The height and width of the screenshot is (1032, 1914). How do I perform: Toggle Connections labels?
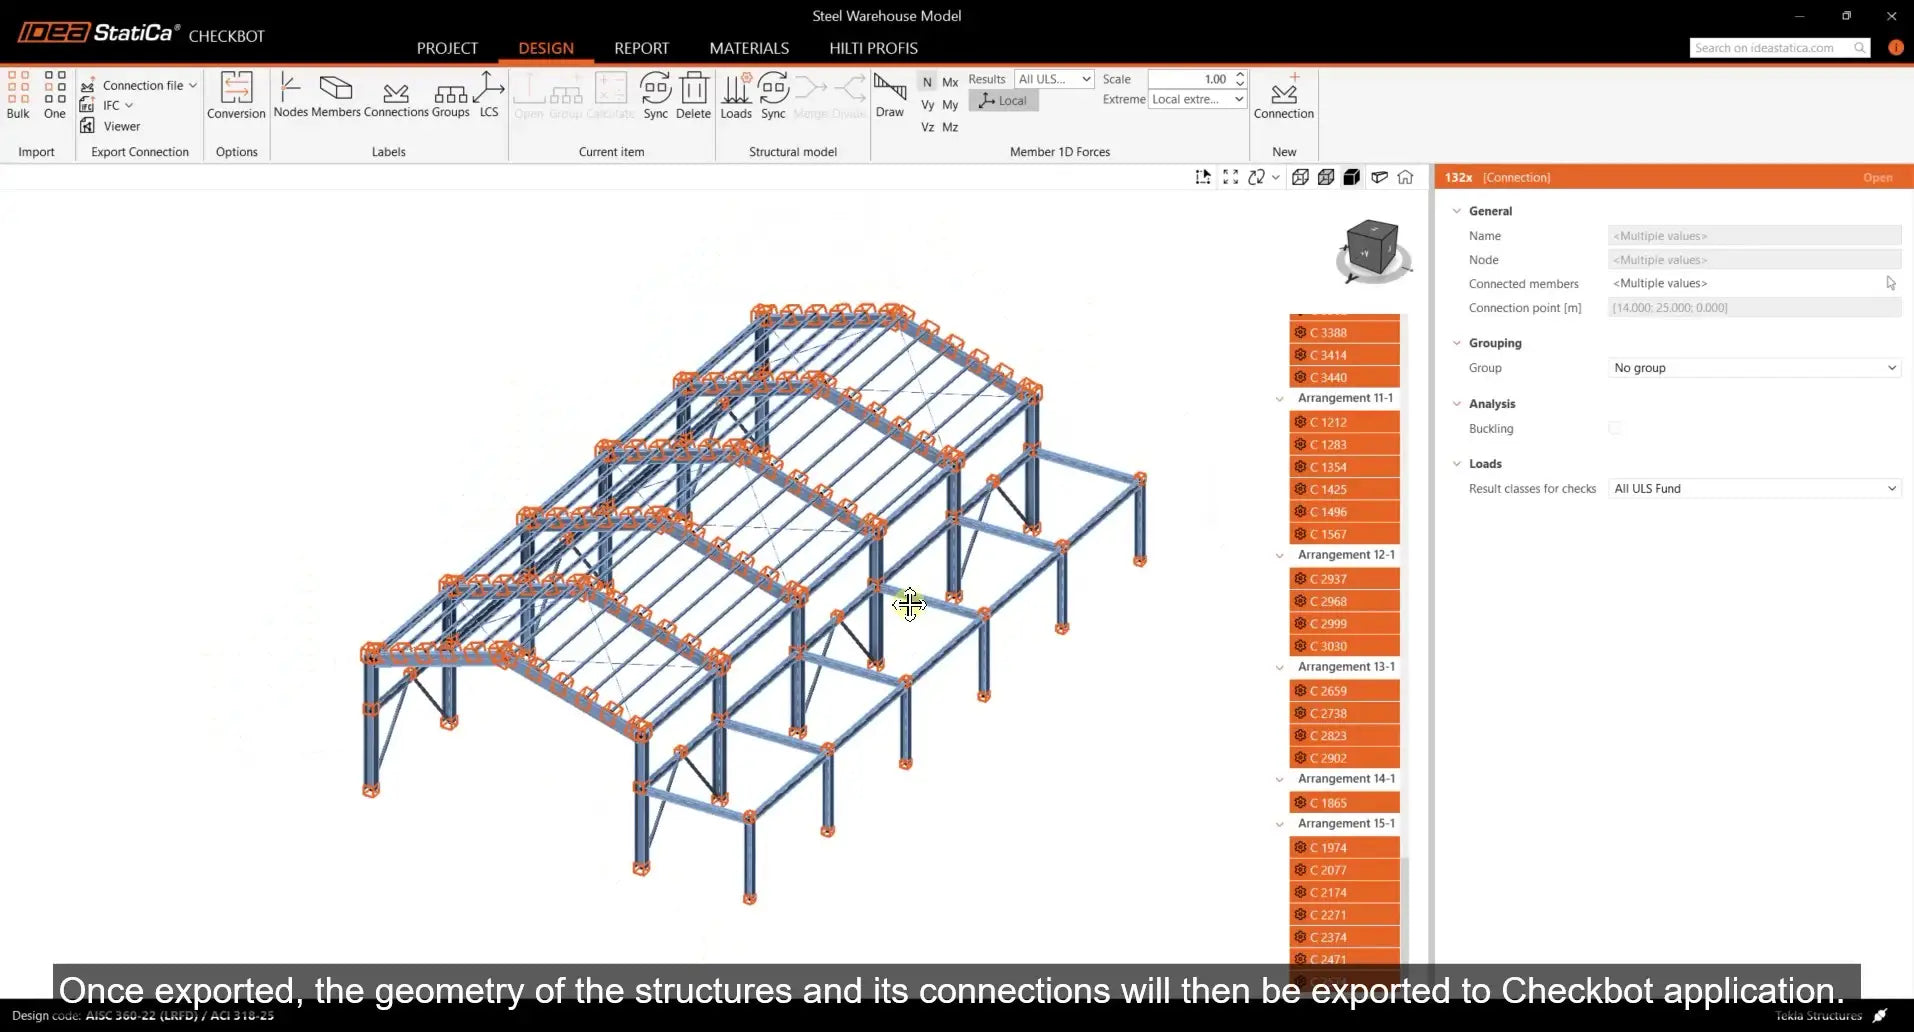click(396, 96)
